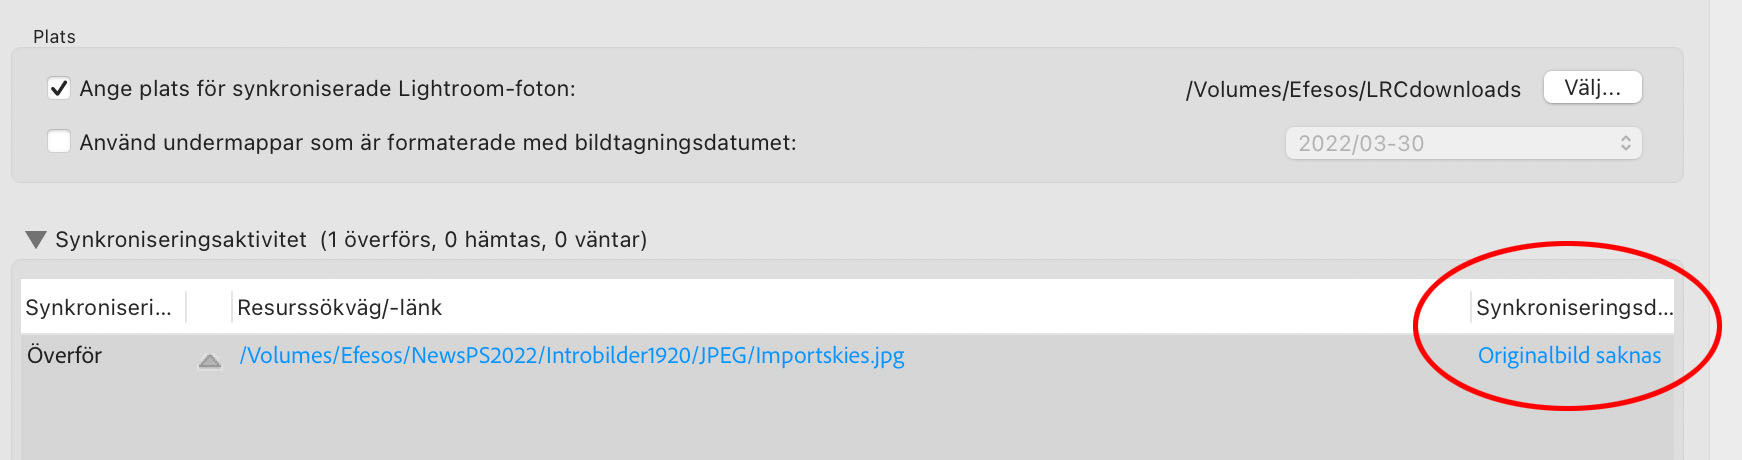The height and width of the screenshot is (460, 1742).
Task: Enable Använd undermappar formatted by capture date
Action: click(59, 142)
